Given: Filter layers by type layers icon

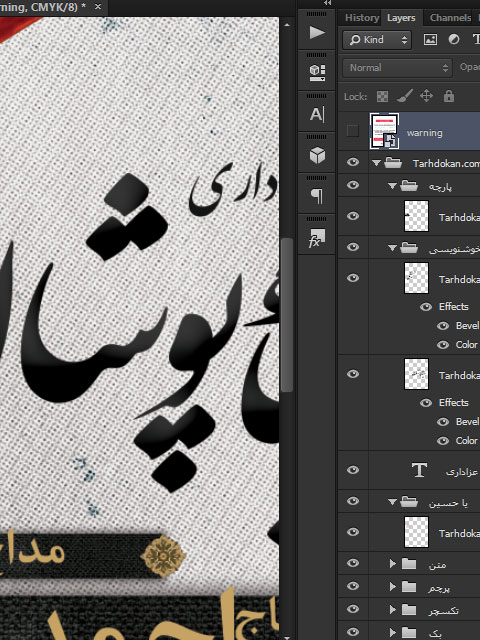Looking at the screenshot, I should pyautogui.click(x=476, y=40).
